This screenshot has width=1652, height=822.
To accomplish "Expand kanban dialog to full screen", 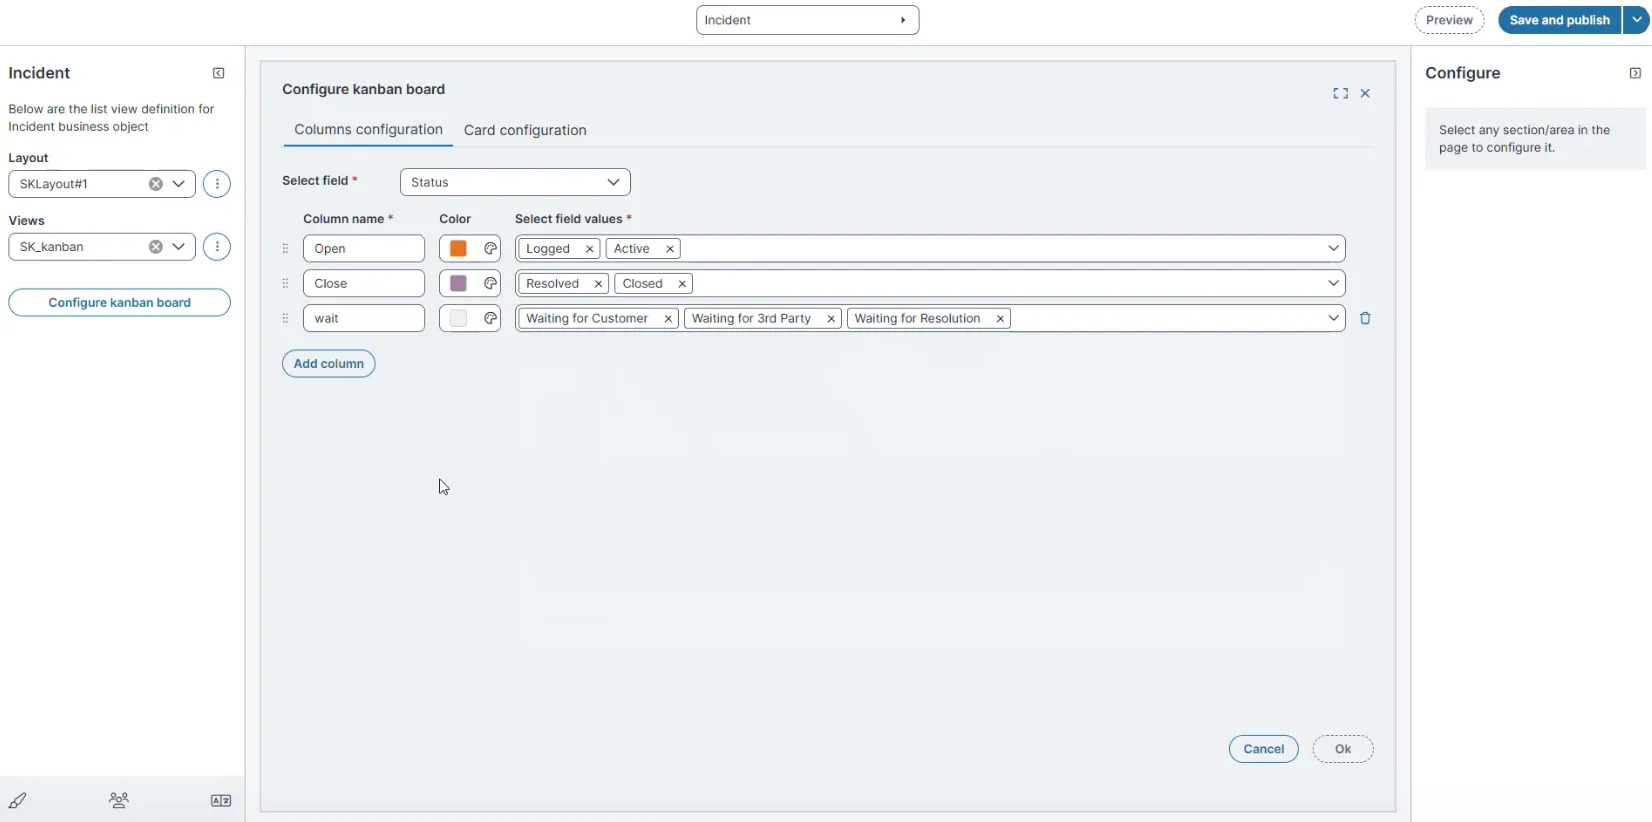I will (x=1340, y=93).
